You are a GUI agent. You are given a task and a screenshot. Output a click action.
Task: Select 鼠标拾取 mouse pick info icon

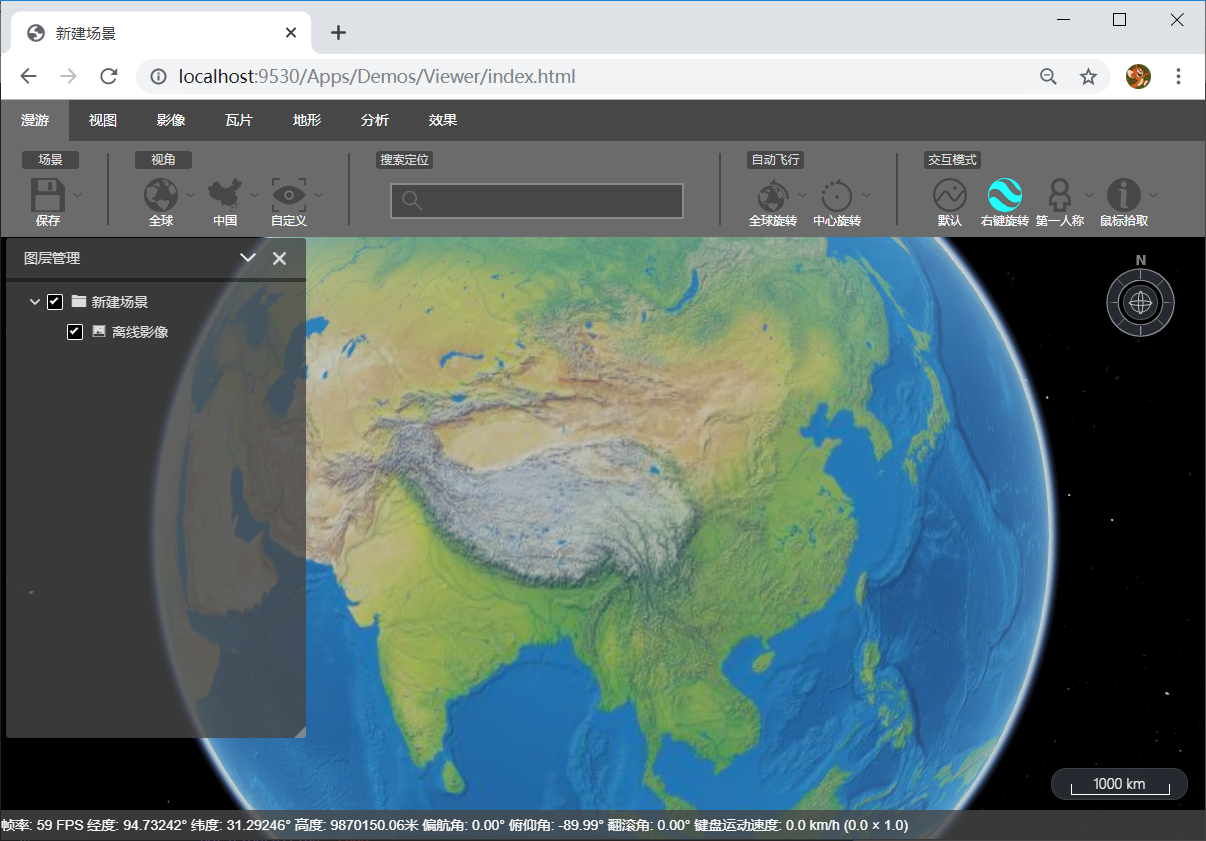point(1124,195)
